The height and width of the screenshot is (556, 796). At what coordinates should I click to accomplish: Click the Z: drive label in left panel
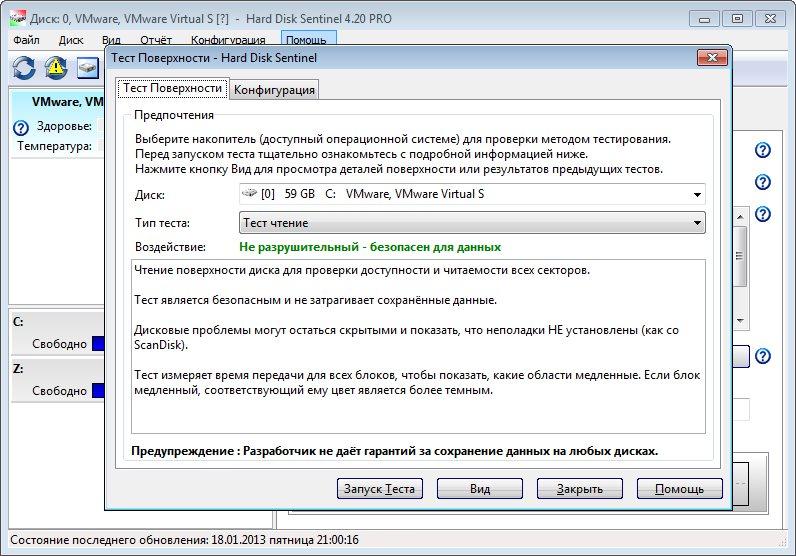point(18,369)
